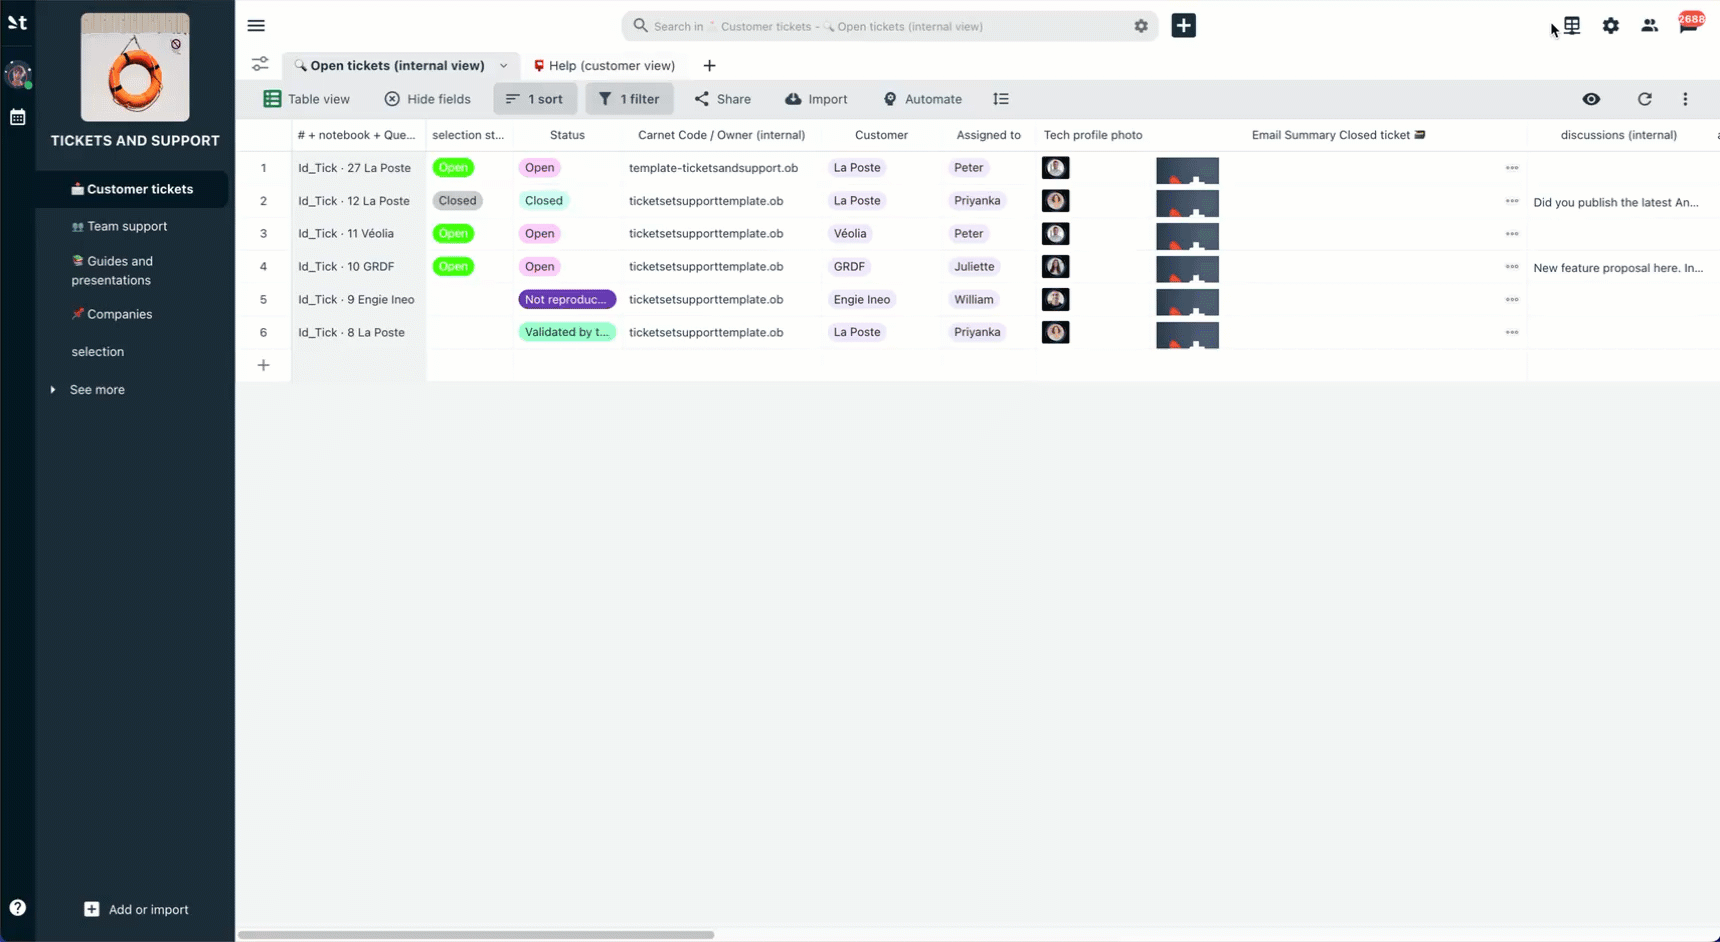The image size is (1720, 942).
Task: Click the user avatar in left rail
Action: point(18,75)
